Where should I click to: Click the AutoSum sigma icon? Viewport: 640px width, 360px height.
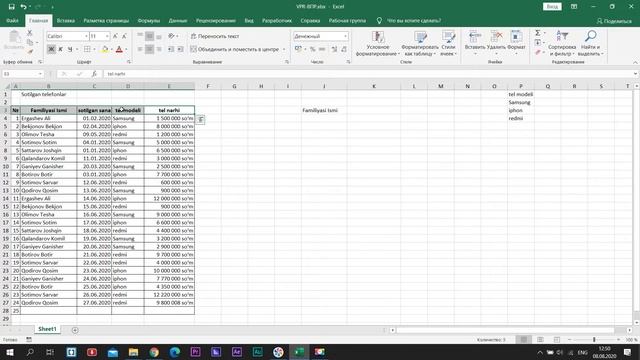(538, 33)
